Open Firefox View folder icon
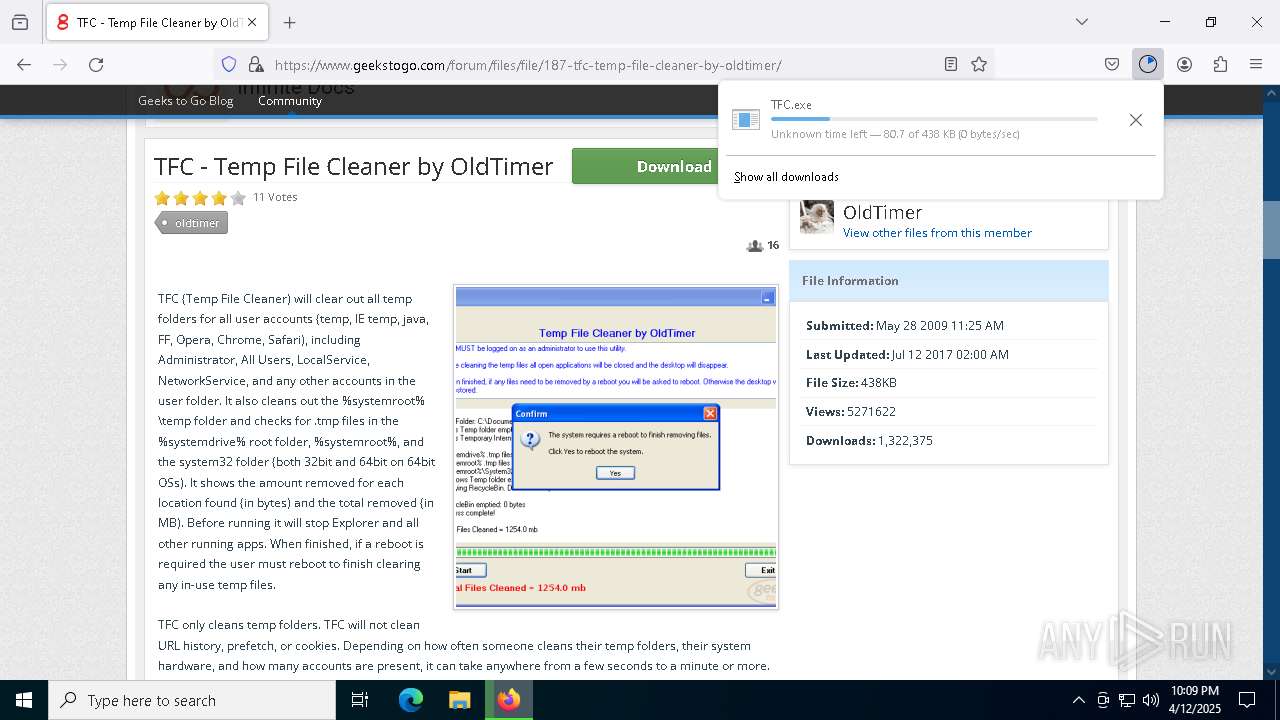This screenshot has height=720, width=1280. (x=20, y=22)
